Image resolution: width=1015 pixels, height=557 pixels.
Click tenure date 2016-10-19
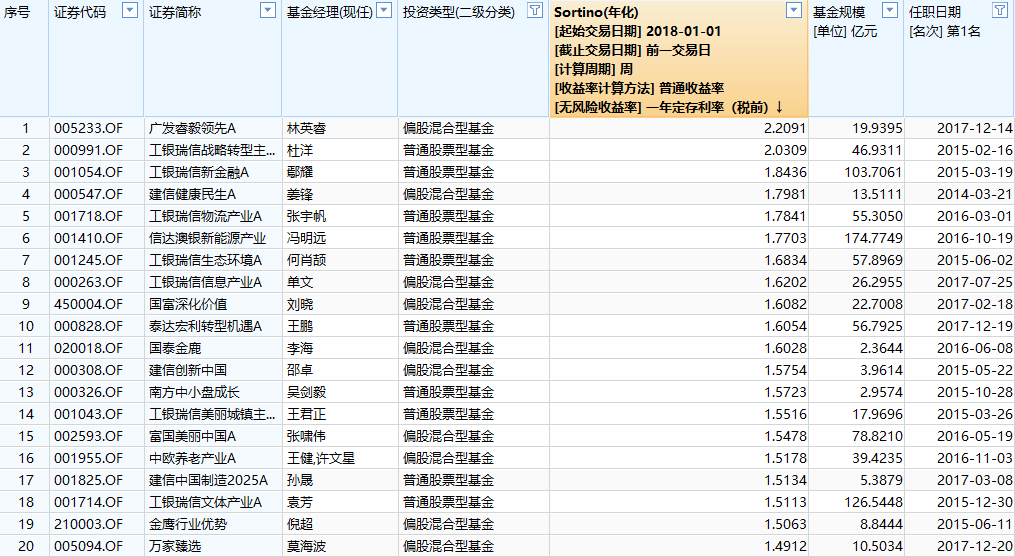coord(974,238)
